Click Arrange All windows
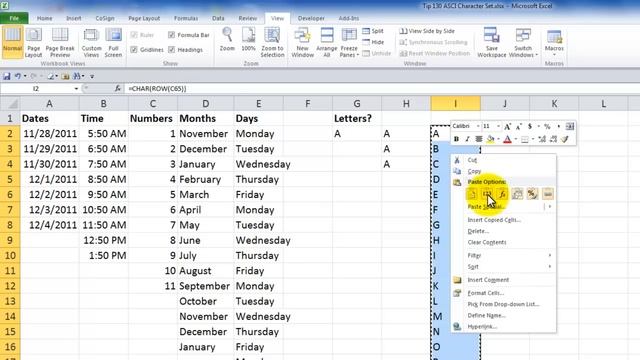 327,42
